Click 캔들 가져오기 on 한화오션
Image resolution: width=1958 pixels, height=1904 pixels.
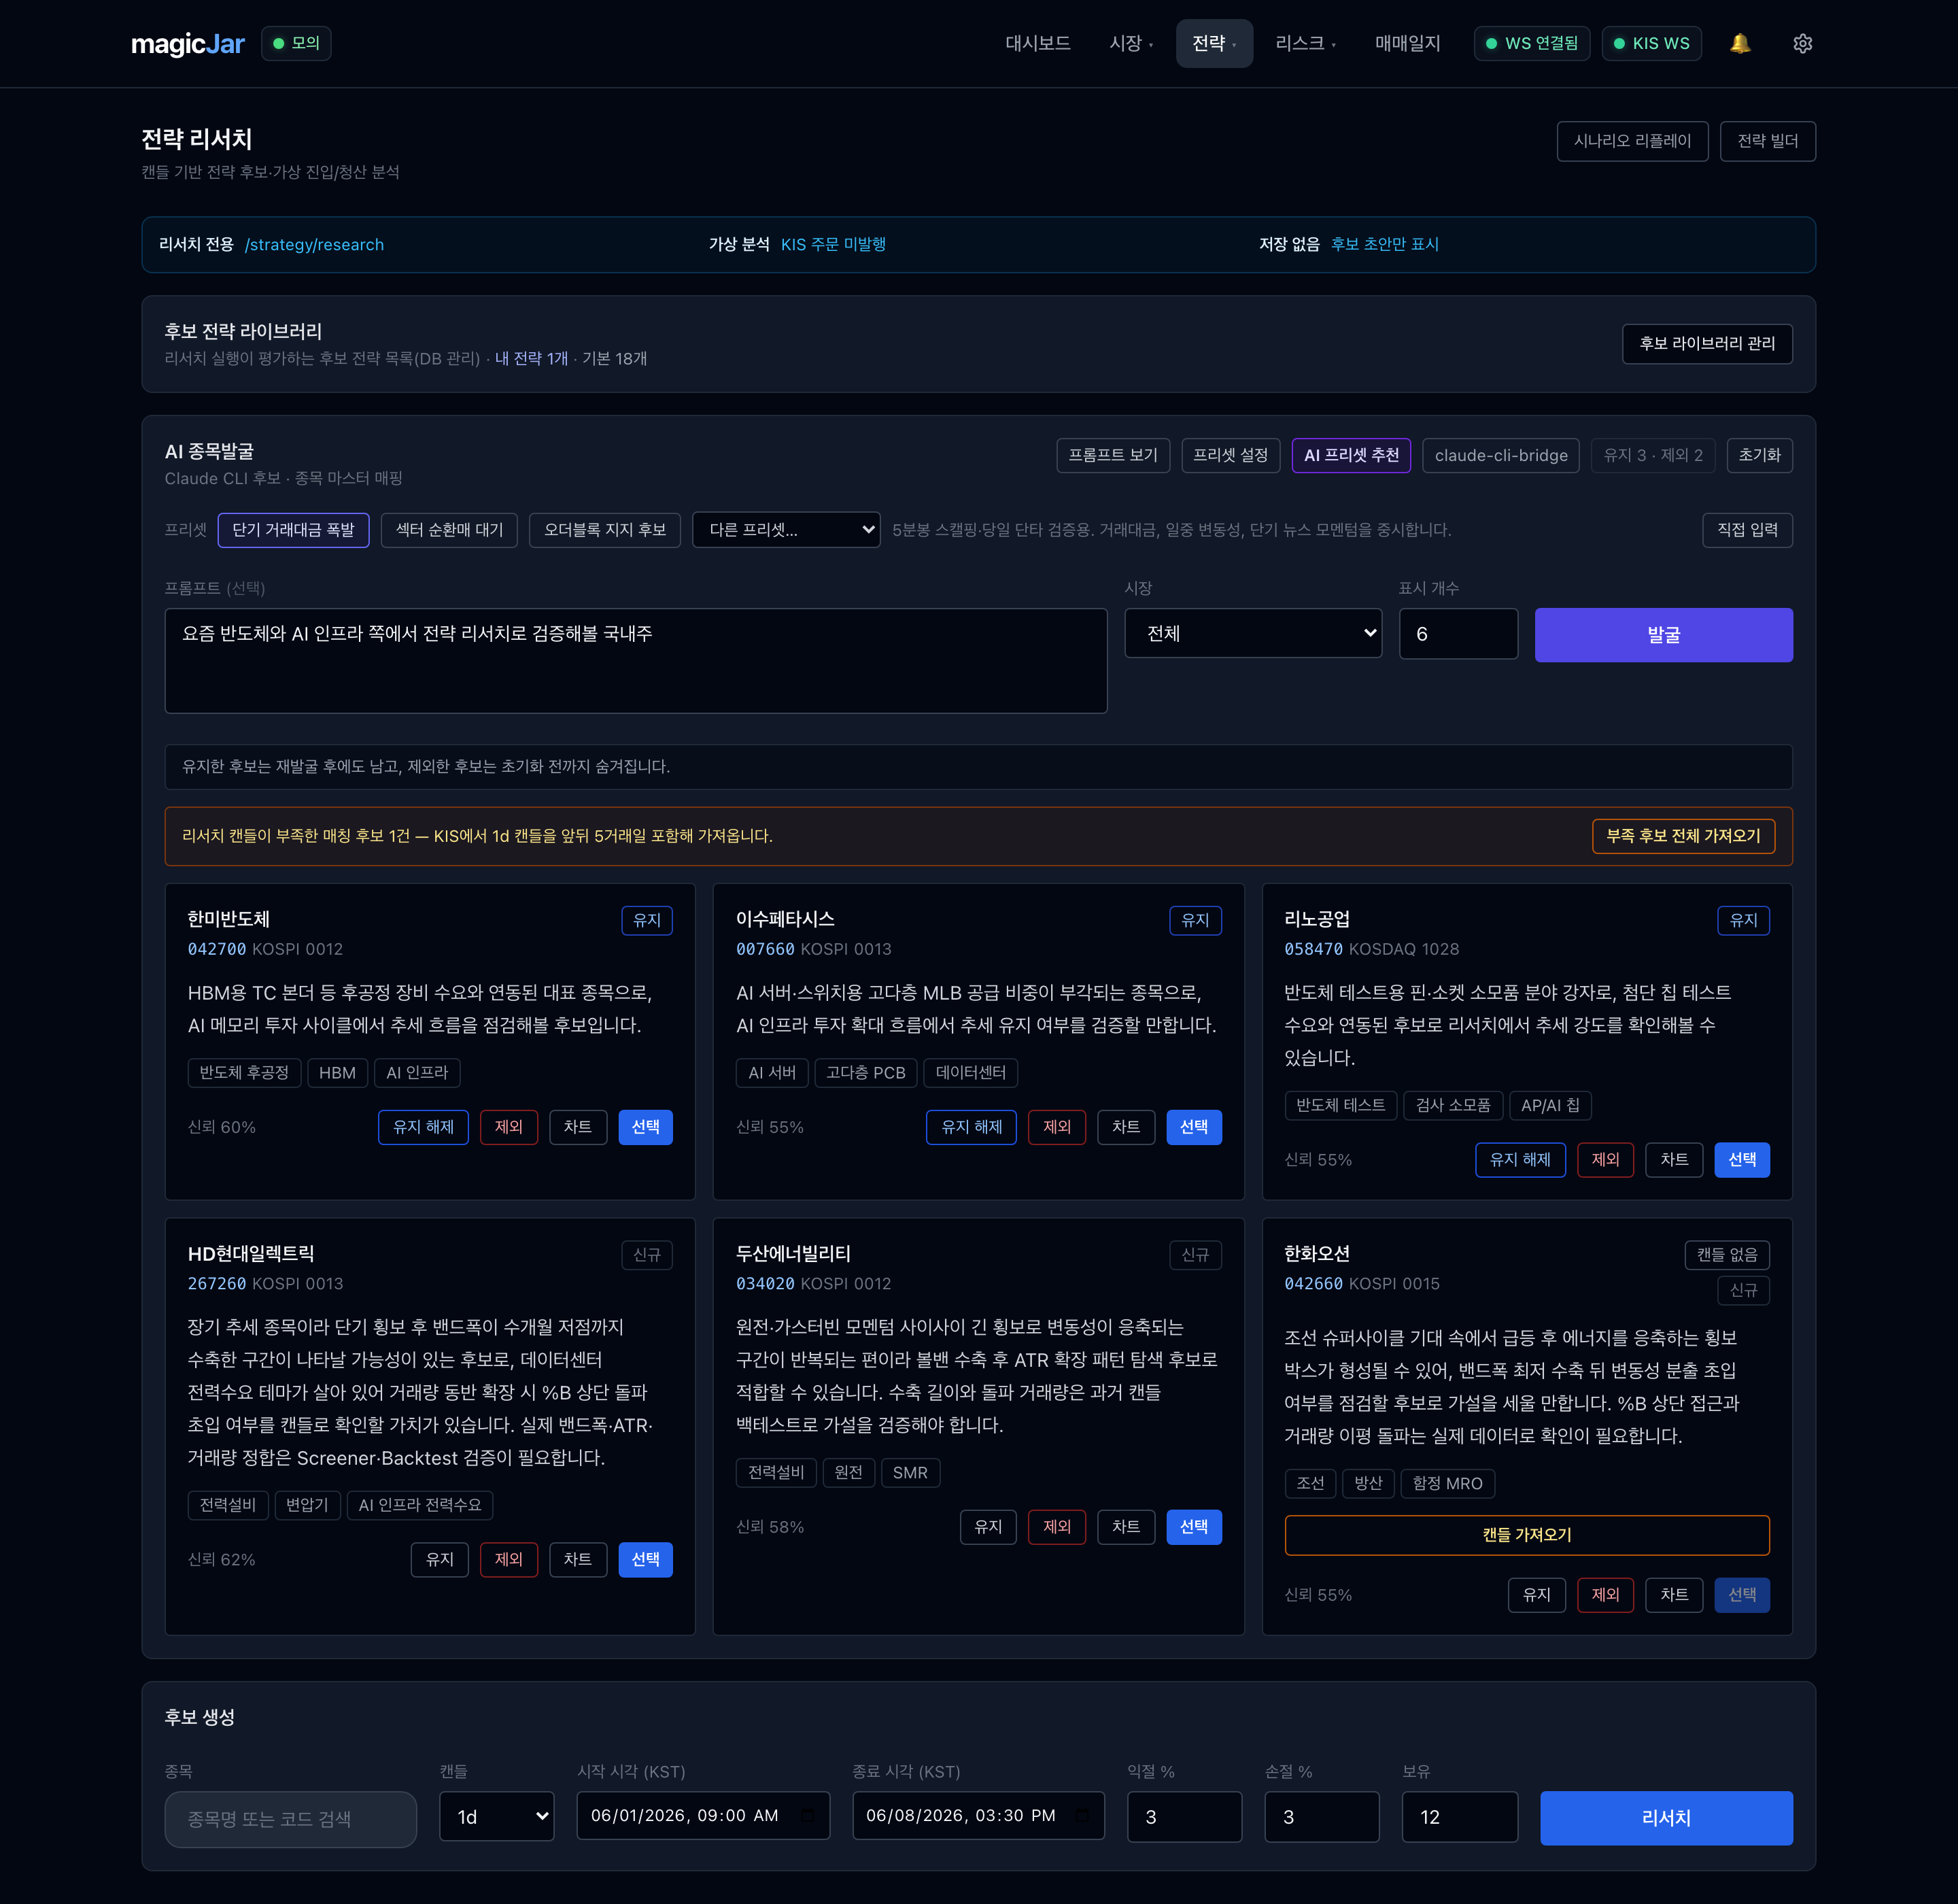(1527, 1535)
